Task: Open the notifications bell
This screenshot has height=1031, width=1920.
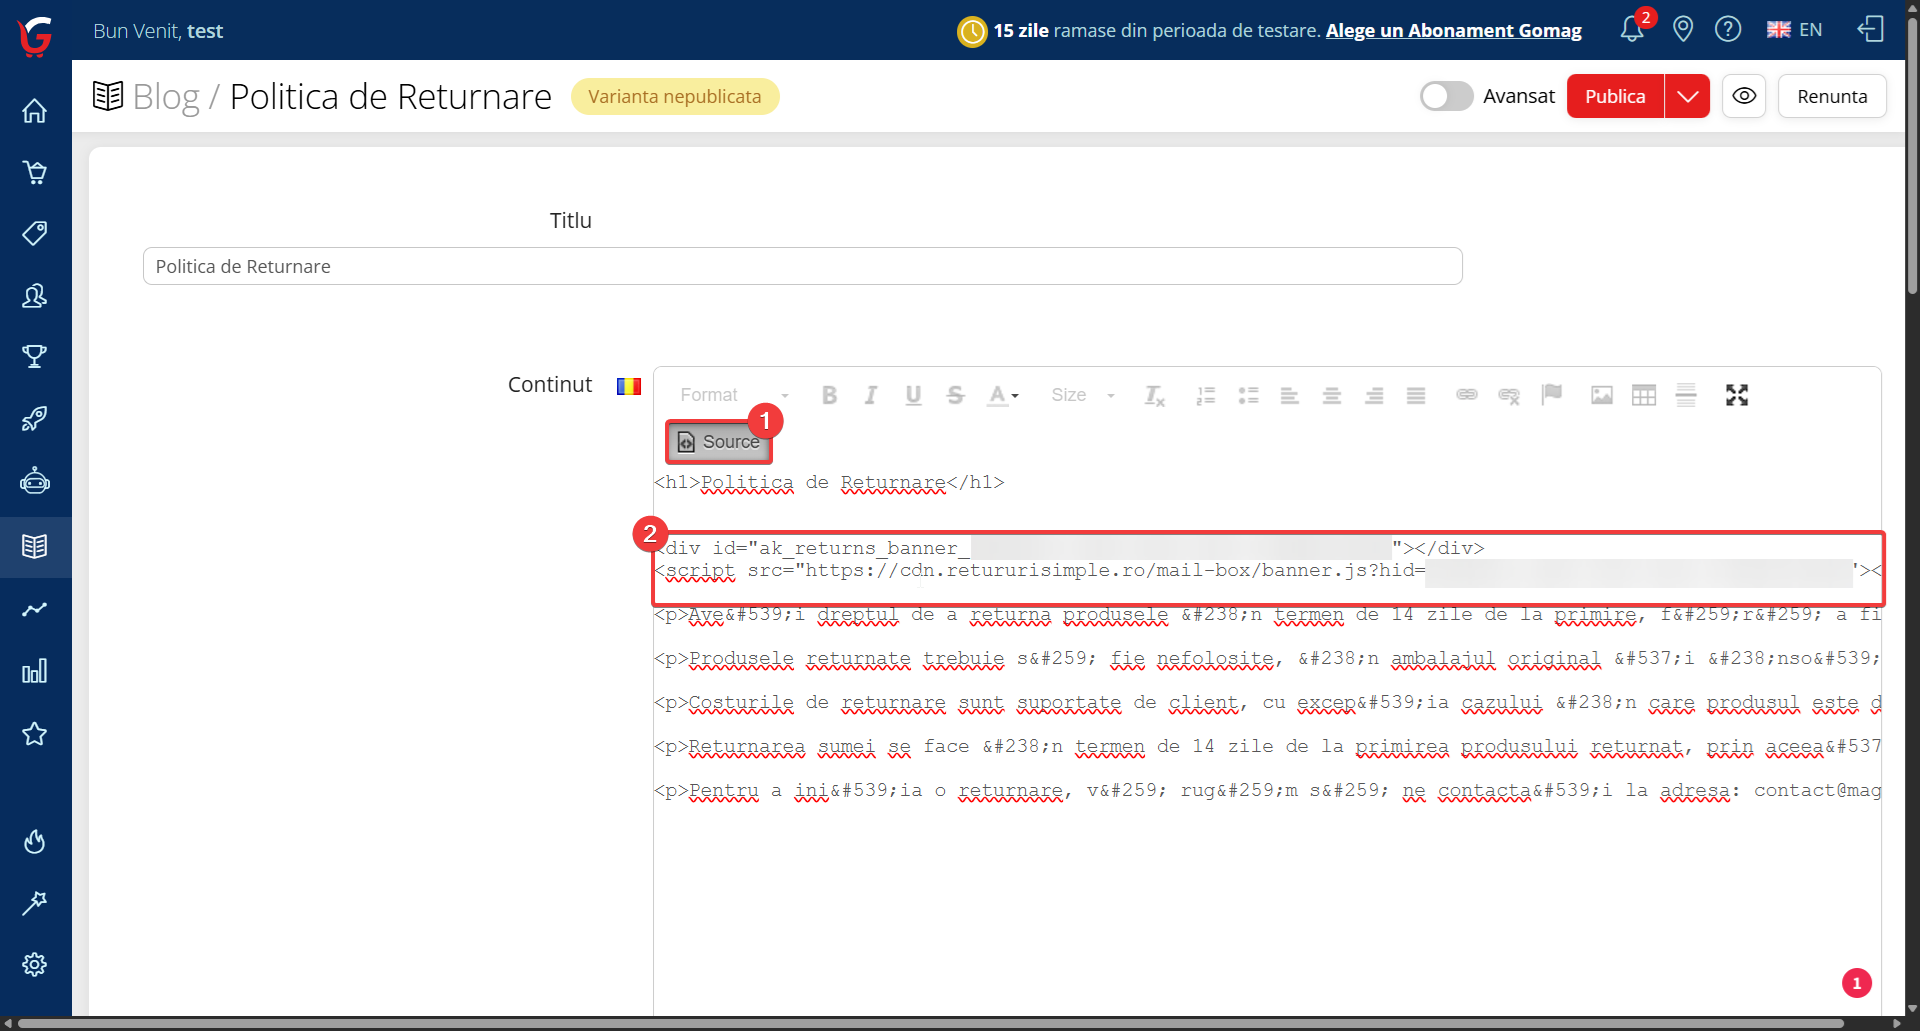Action: pyautogui.click(x=1632, y=30)
